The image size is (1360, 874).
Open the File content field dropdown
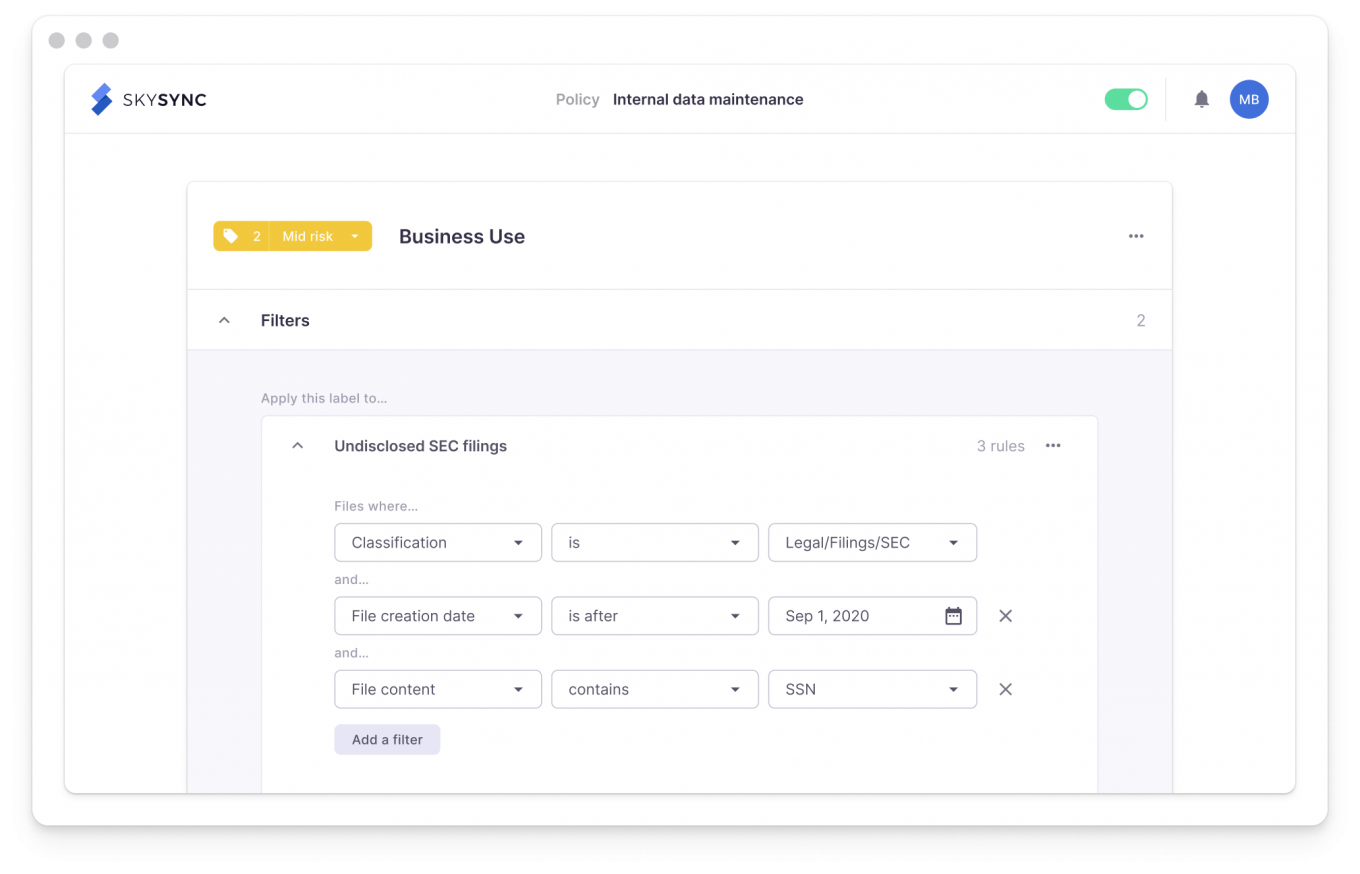[x=438, y=689]
